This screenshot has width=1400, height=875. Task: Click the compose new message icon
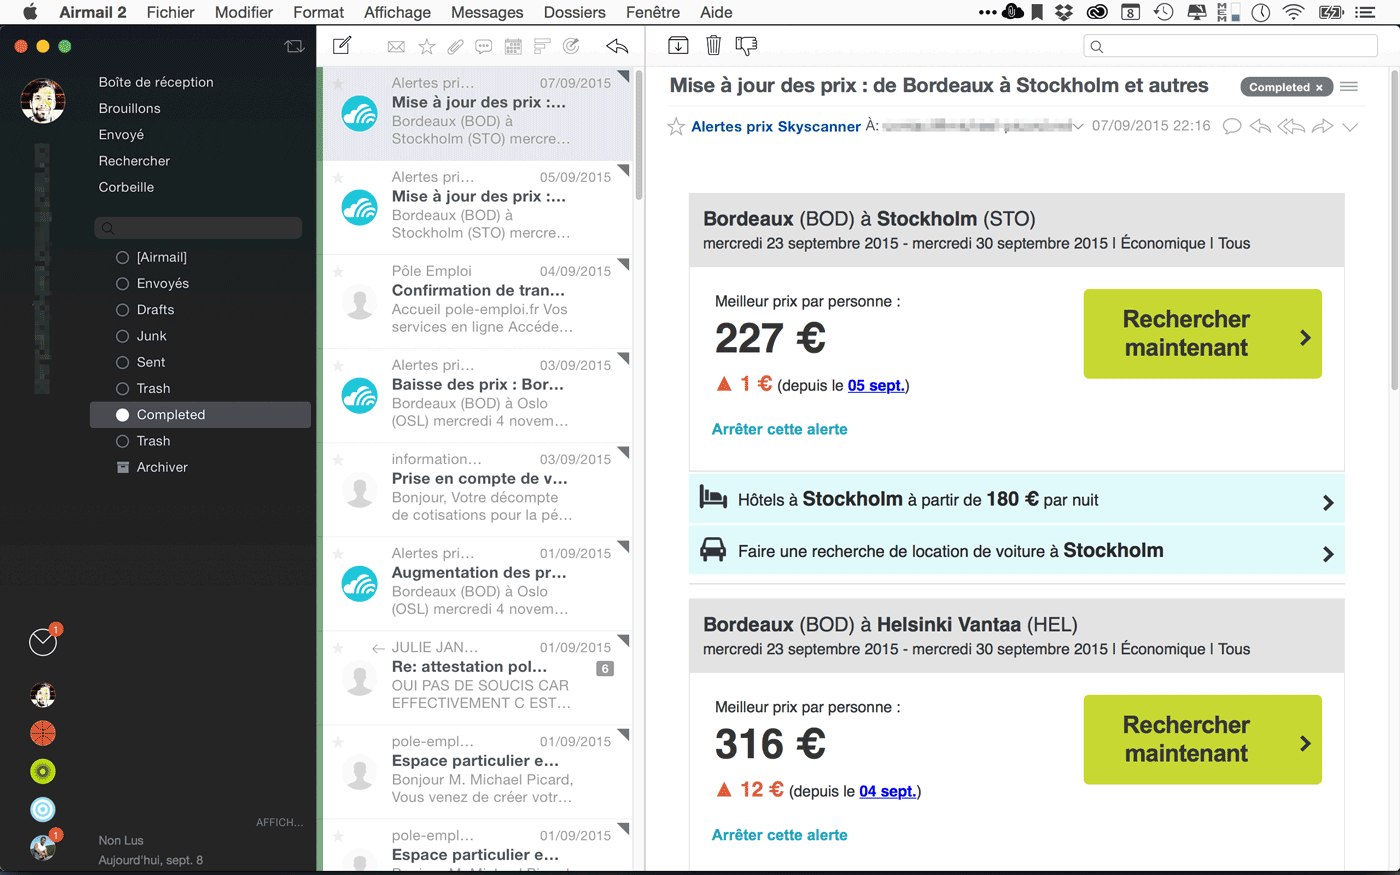coord(342,45)
